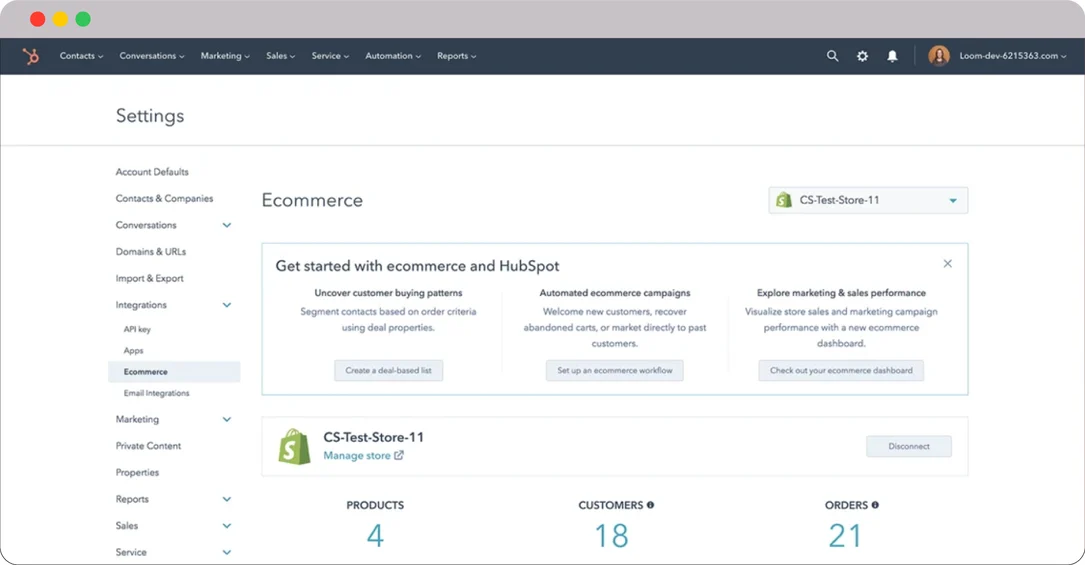Click the user avatar picture
Screen dimensions: 1085x565
point(939,56)
